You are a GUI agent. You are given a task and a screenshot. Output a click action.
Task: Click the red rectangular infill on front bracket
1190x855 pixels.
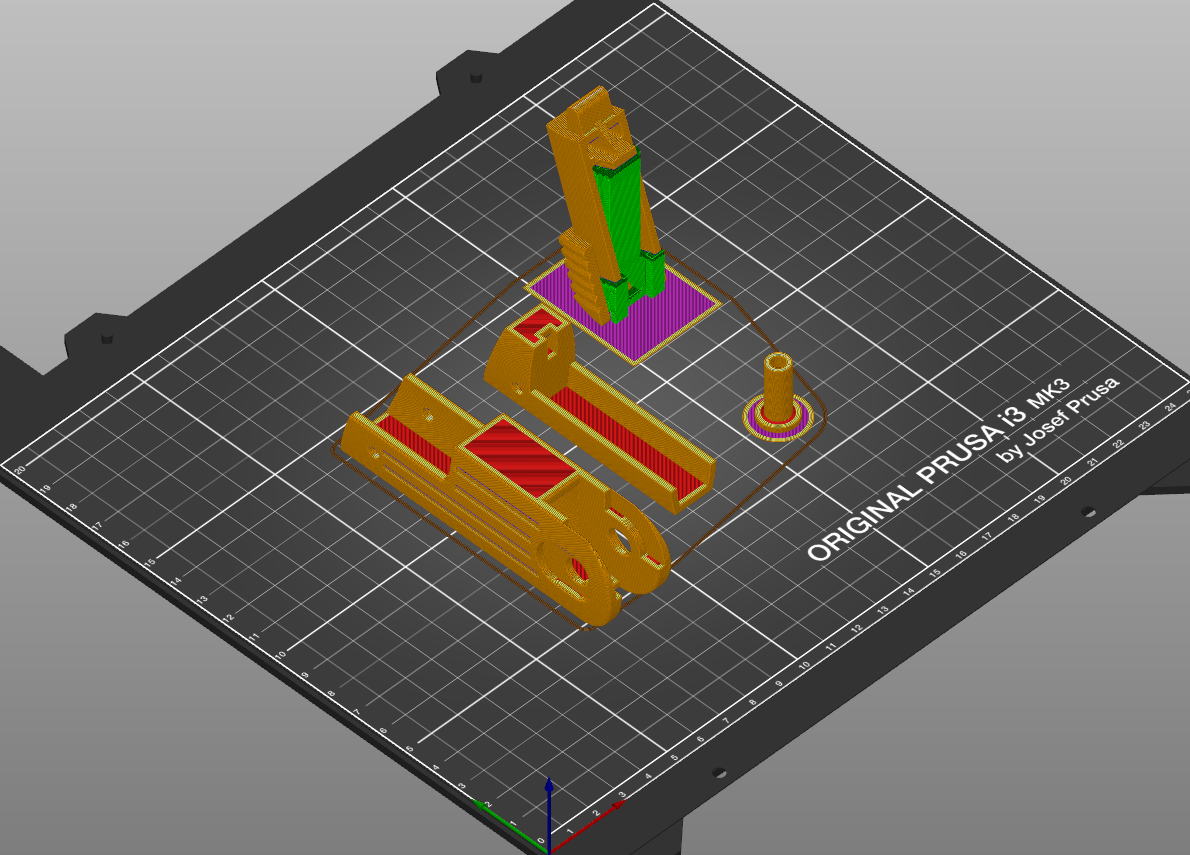point(518,457)
